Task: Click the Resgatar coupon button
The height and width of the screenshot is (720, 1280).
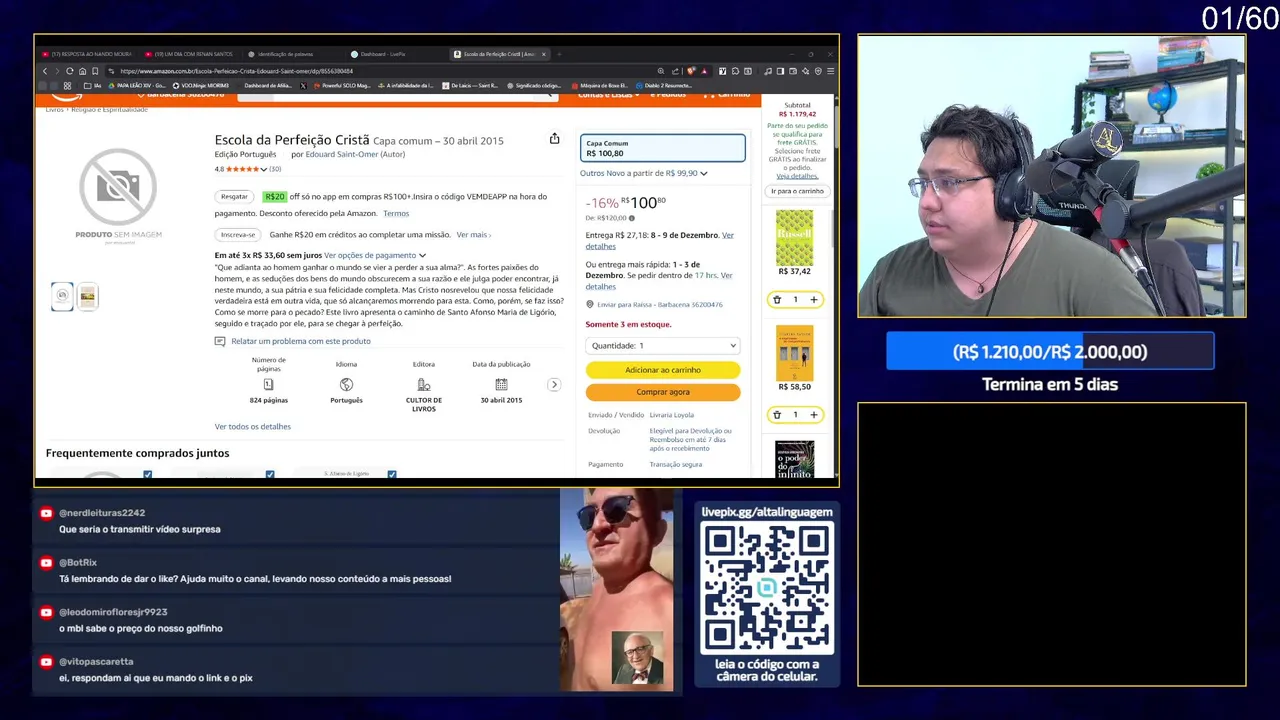Action: click(x=234, y=197)
